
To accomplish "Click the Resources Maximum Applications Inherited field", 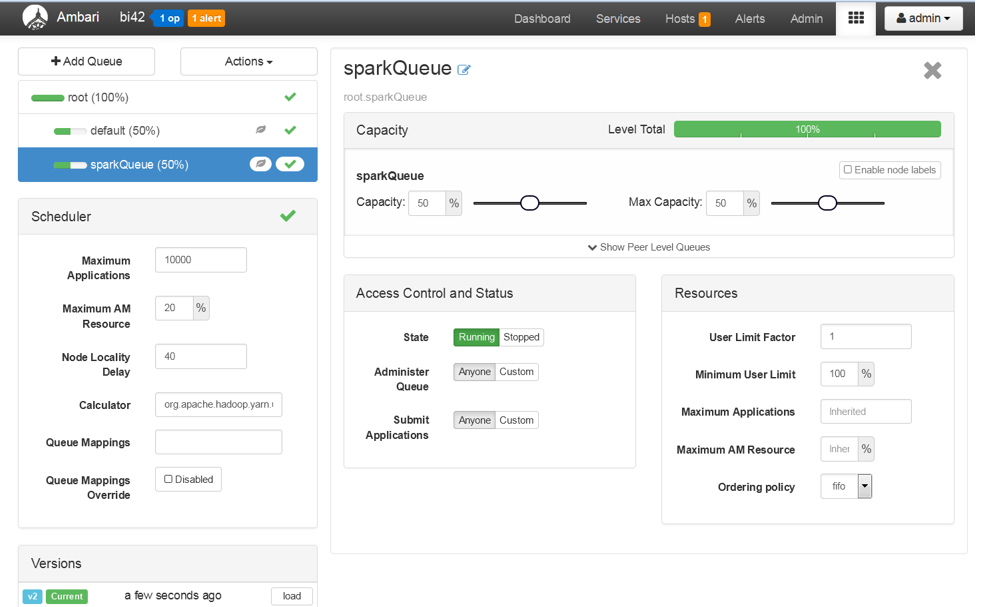I will pyautogui.click(x=866, y=411).
